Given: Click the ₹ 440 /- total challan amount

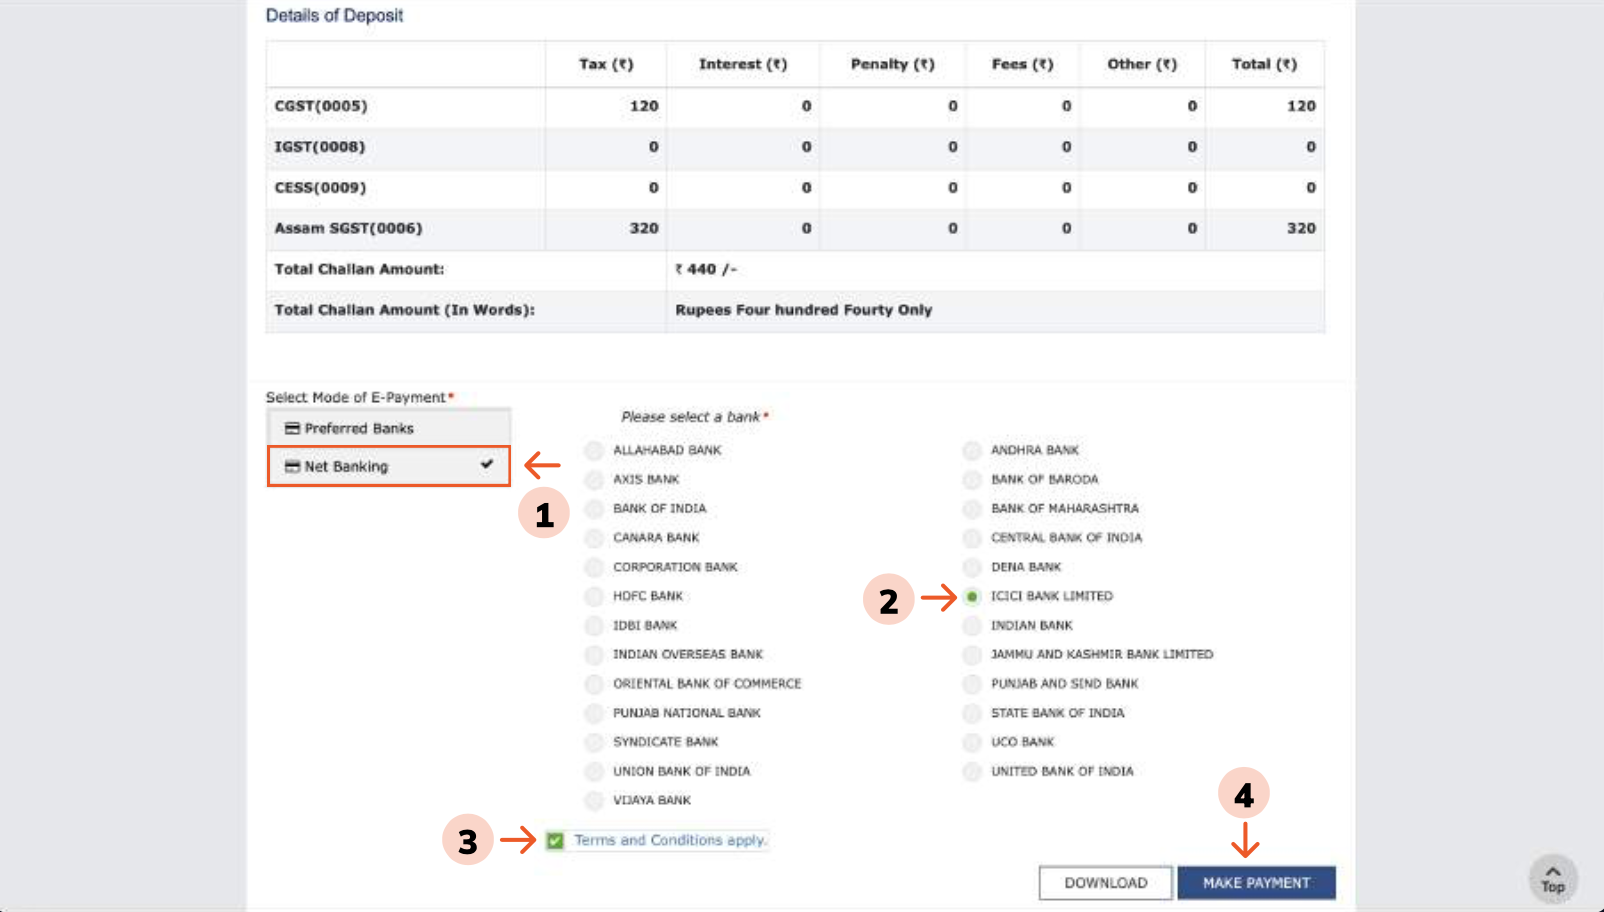Looking at the screenshot, I should tap(706, 269).
